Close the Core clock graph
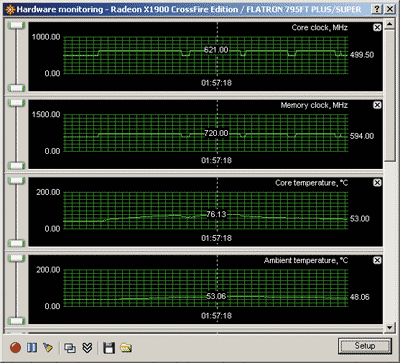 tap(377, 27)
